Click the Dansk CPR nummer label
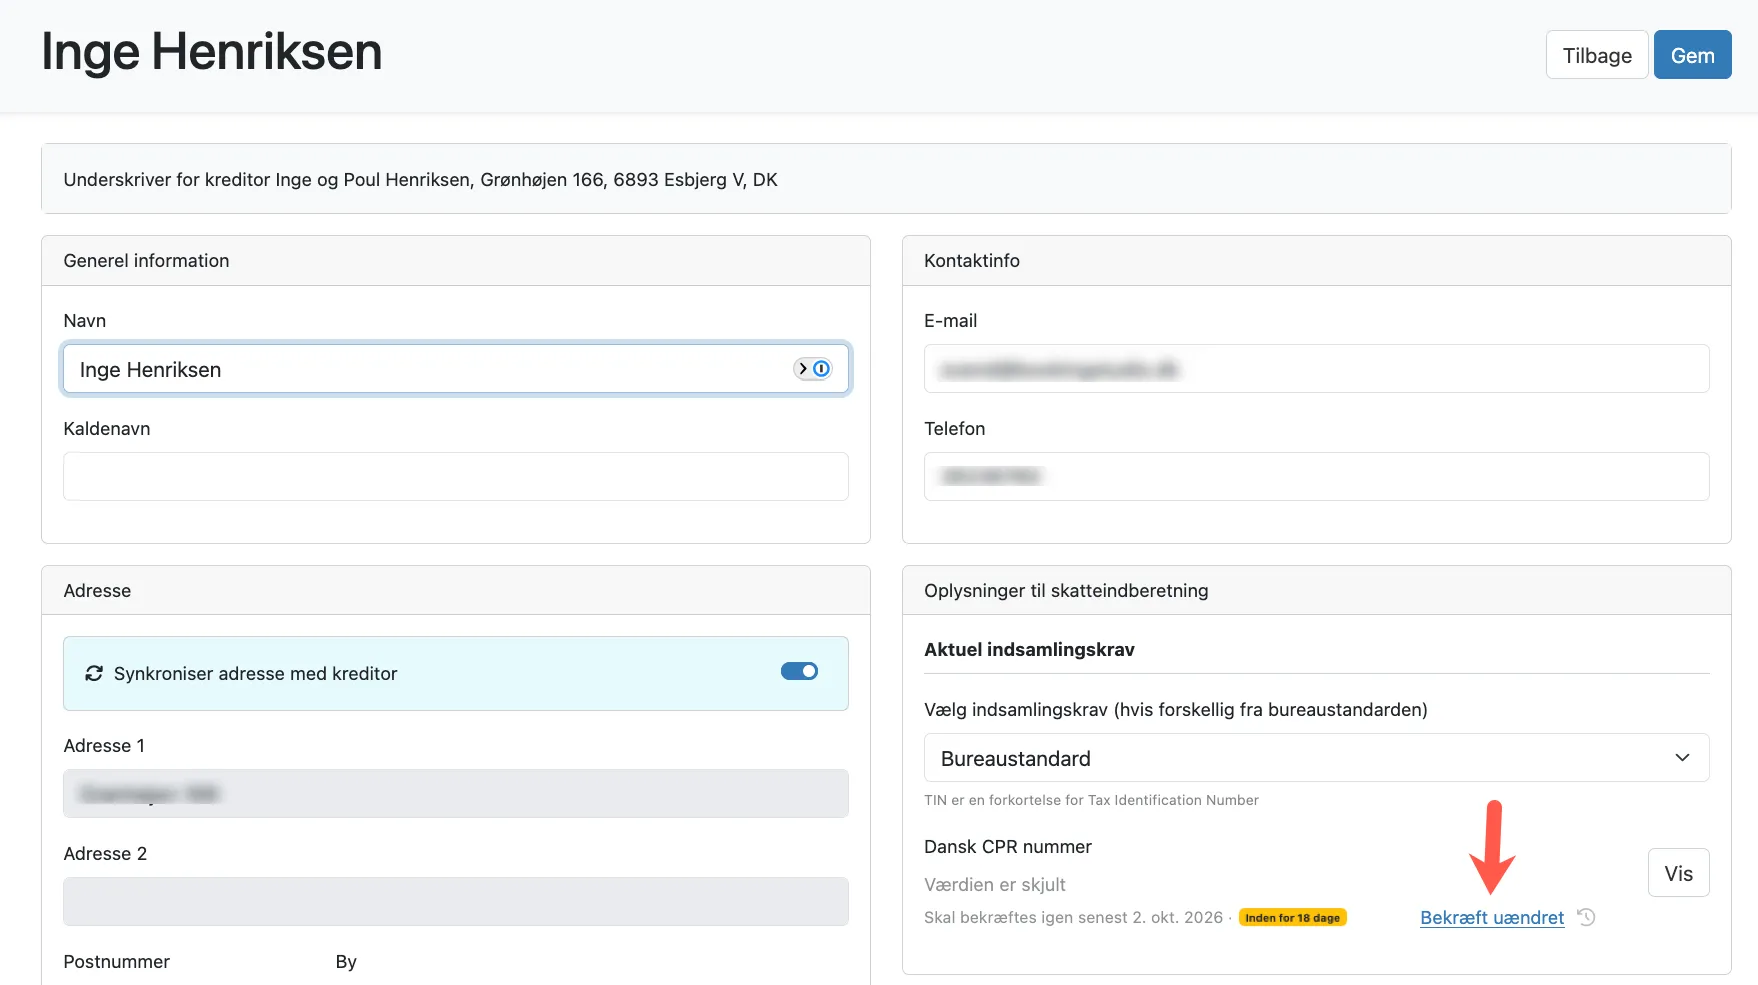This screenshot has width=1758, height=985. (1008, 847)
